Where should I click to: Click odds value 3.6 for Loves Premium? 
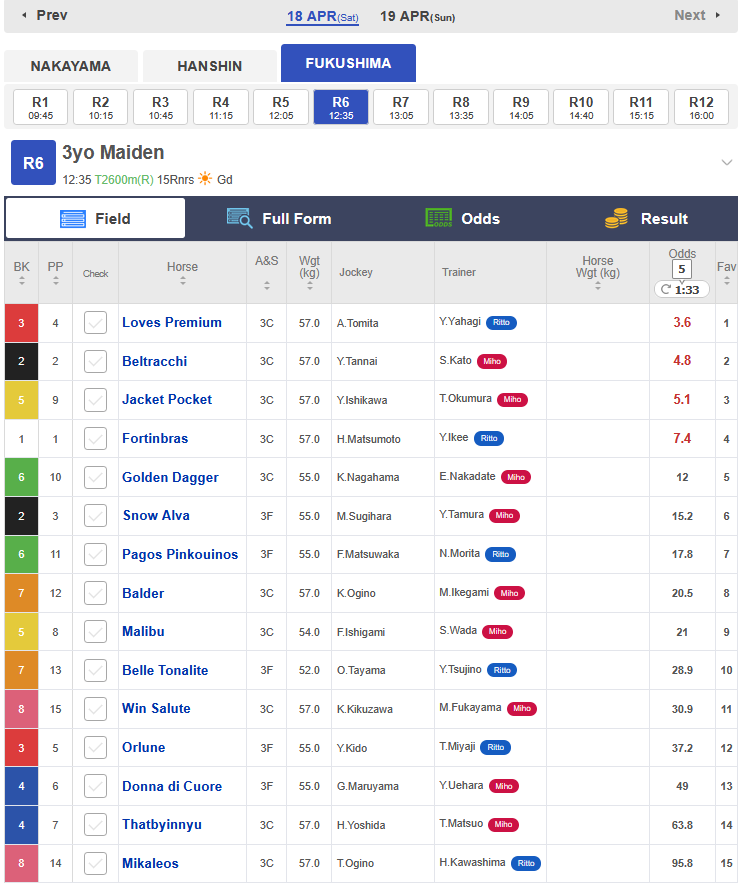[682, 323]
